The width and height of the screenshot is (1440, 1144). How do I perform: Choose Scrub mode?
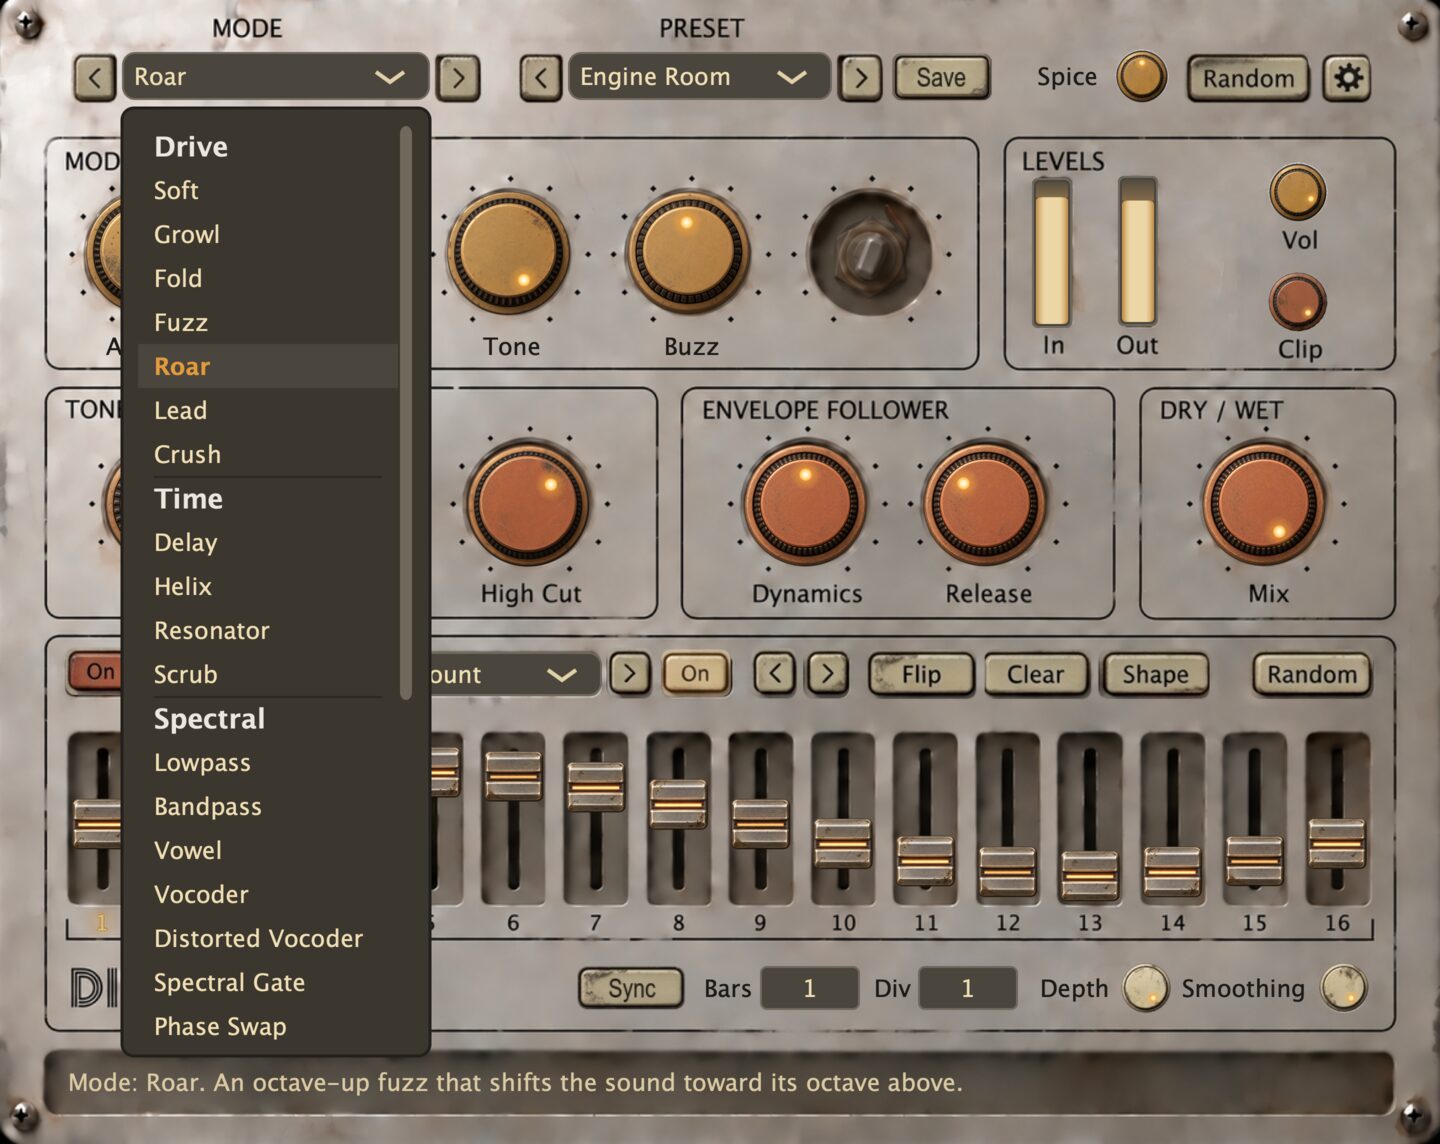point(268,674)
